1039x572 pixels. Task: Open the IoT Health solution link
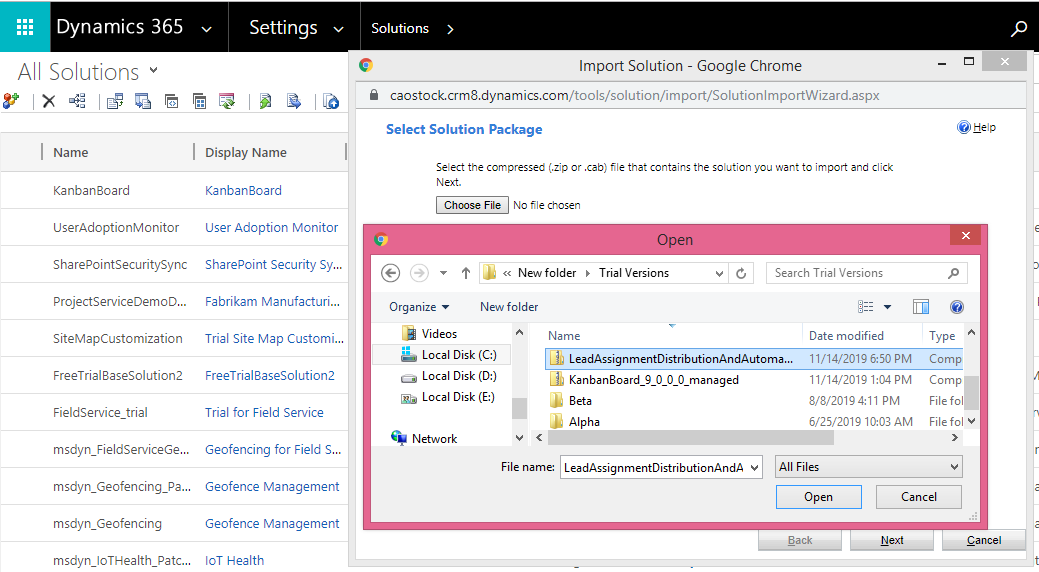(235, 561)
